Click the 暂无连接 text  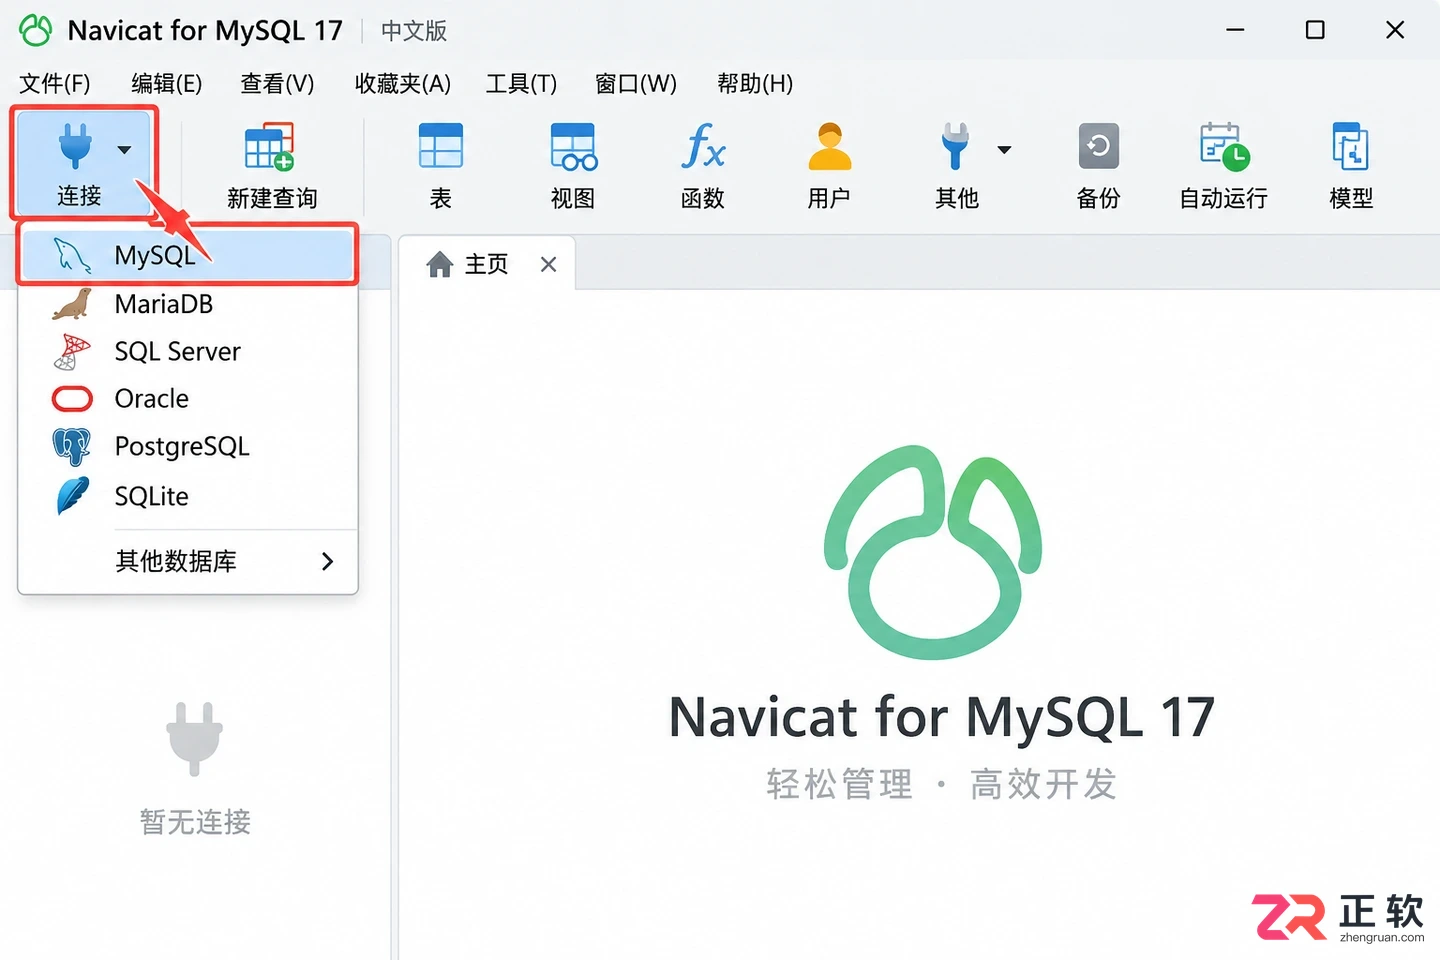click(195, 822)
